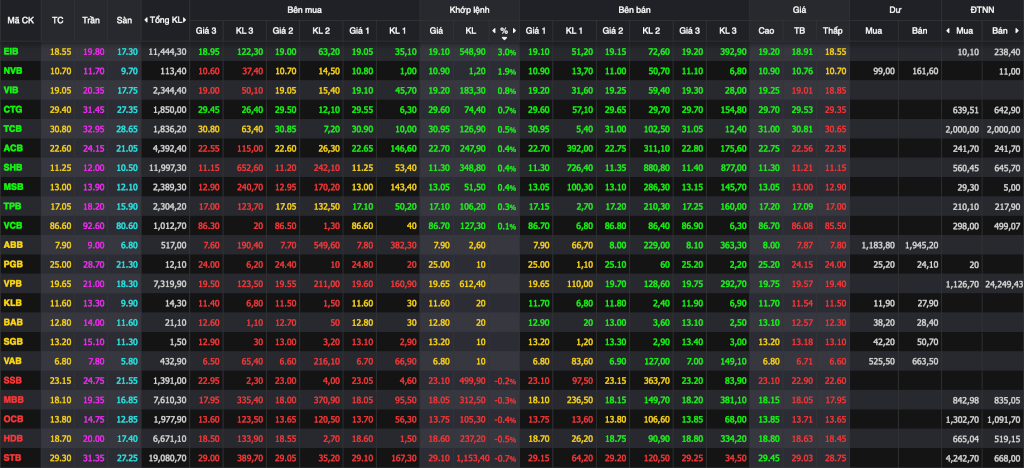Click ABB's Dư Bán value 1,945,20
The image size is (1024, 468).
pyautogui.click(x=921, y=245)
